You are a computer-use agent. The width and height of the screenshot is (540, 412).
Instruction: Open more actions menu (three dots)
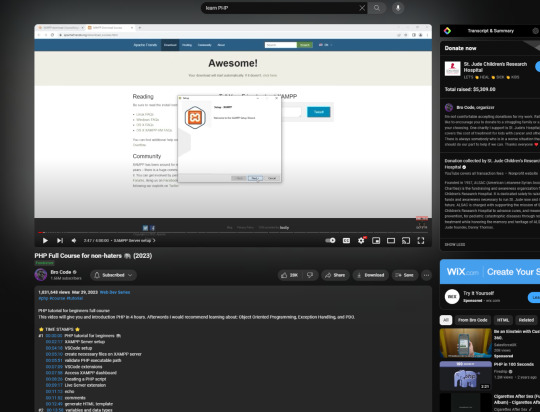pyautogui.click(x=426, y=275)
